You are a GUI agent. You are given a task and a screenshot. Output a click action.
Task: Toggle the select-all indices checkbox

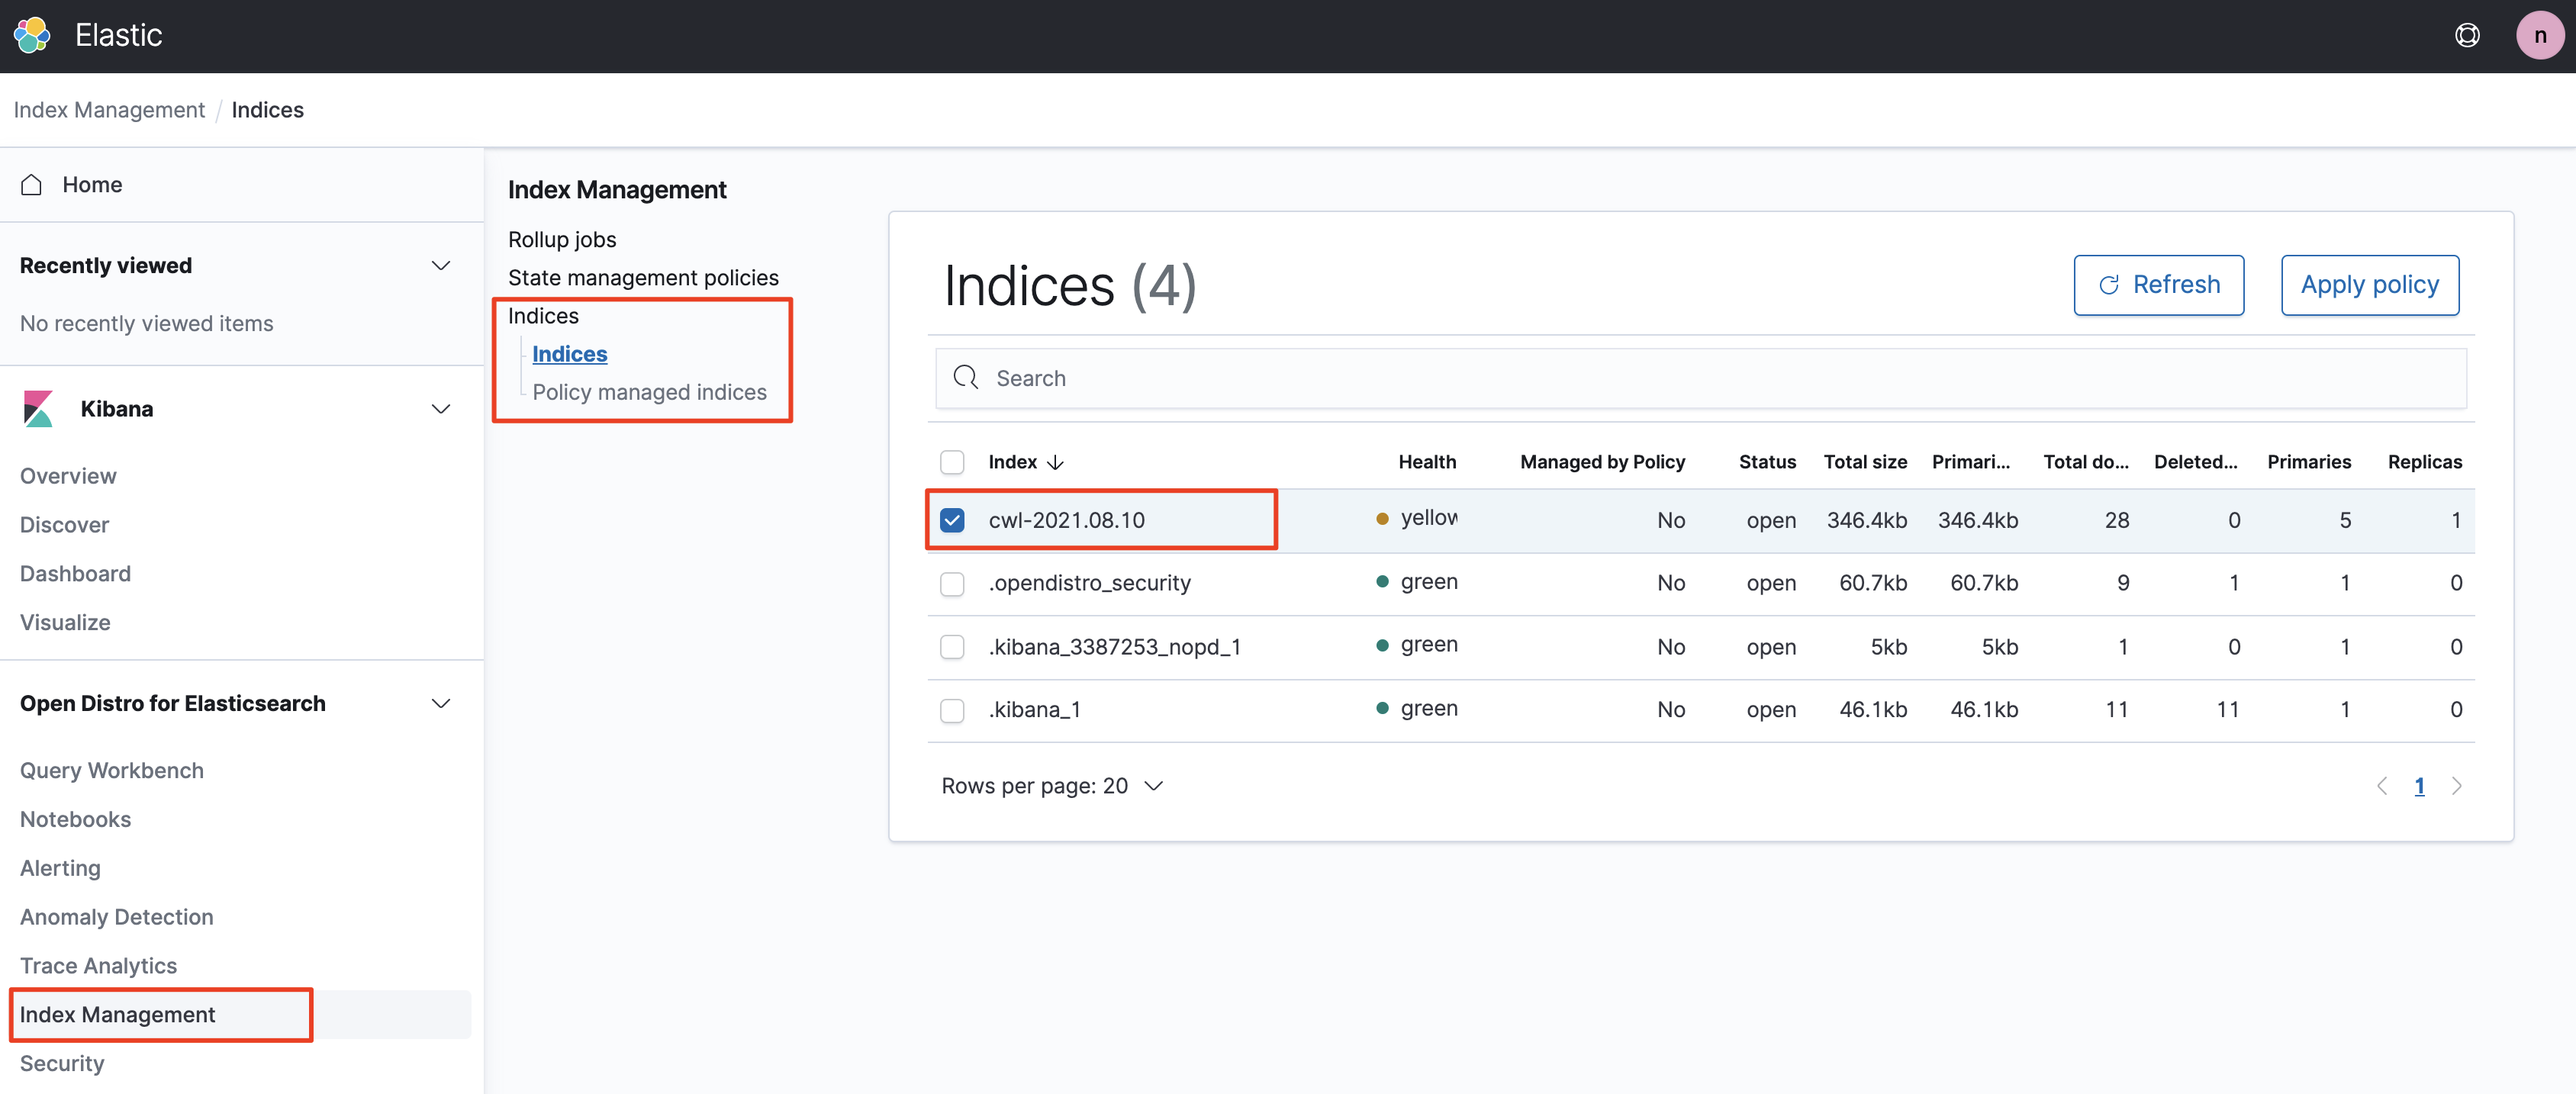[x=952, y=462]
